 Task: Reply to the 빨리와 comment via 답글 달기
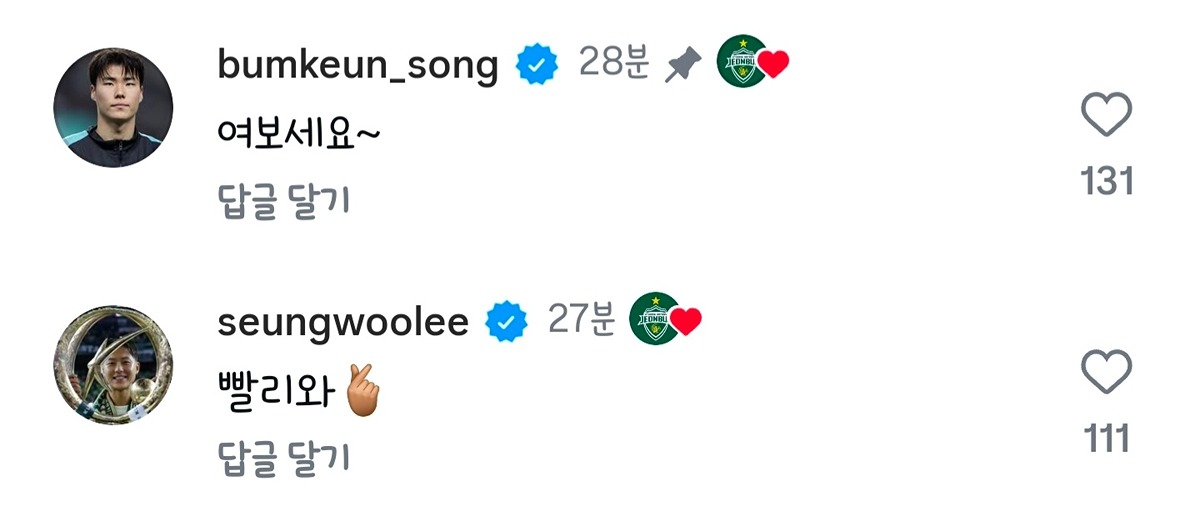click(x=284, y=457)
